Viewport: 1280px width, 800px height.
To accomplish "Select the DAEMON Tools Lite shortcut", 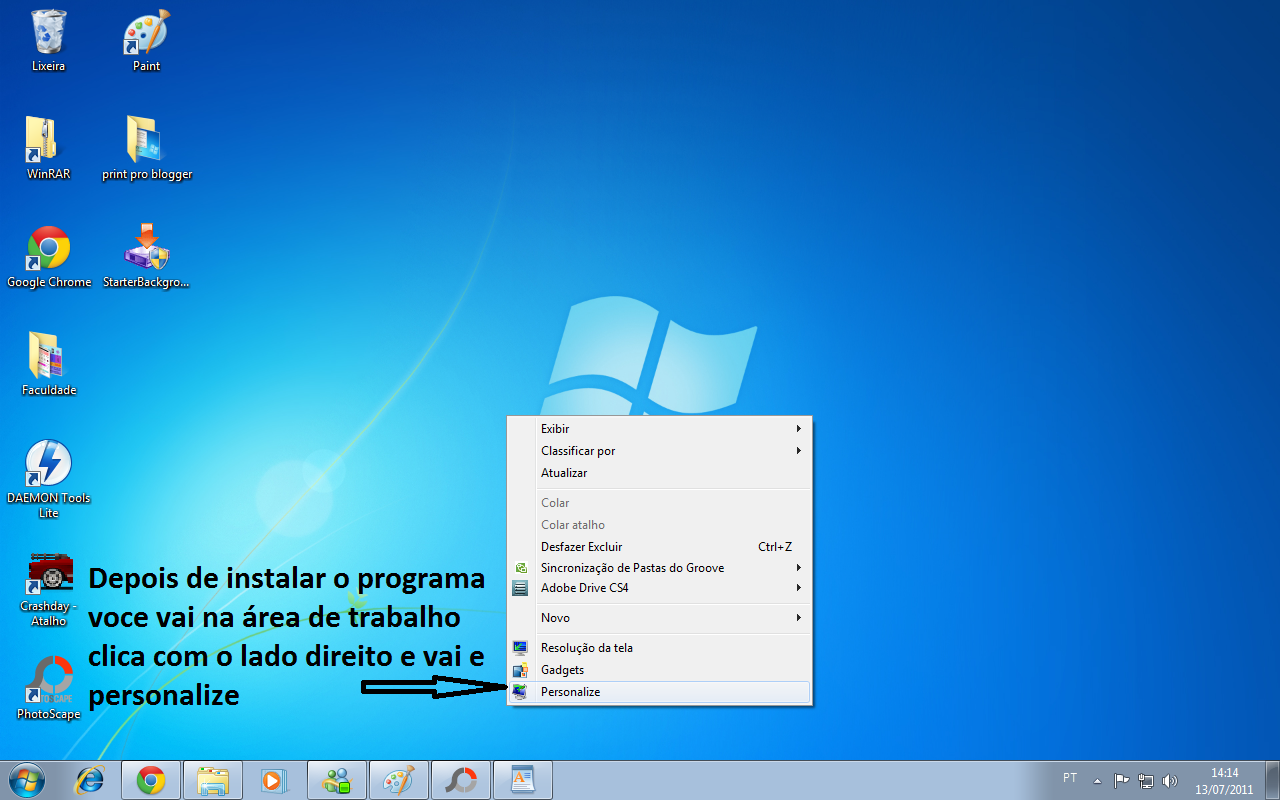I will point(48,479).
